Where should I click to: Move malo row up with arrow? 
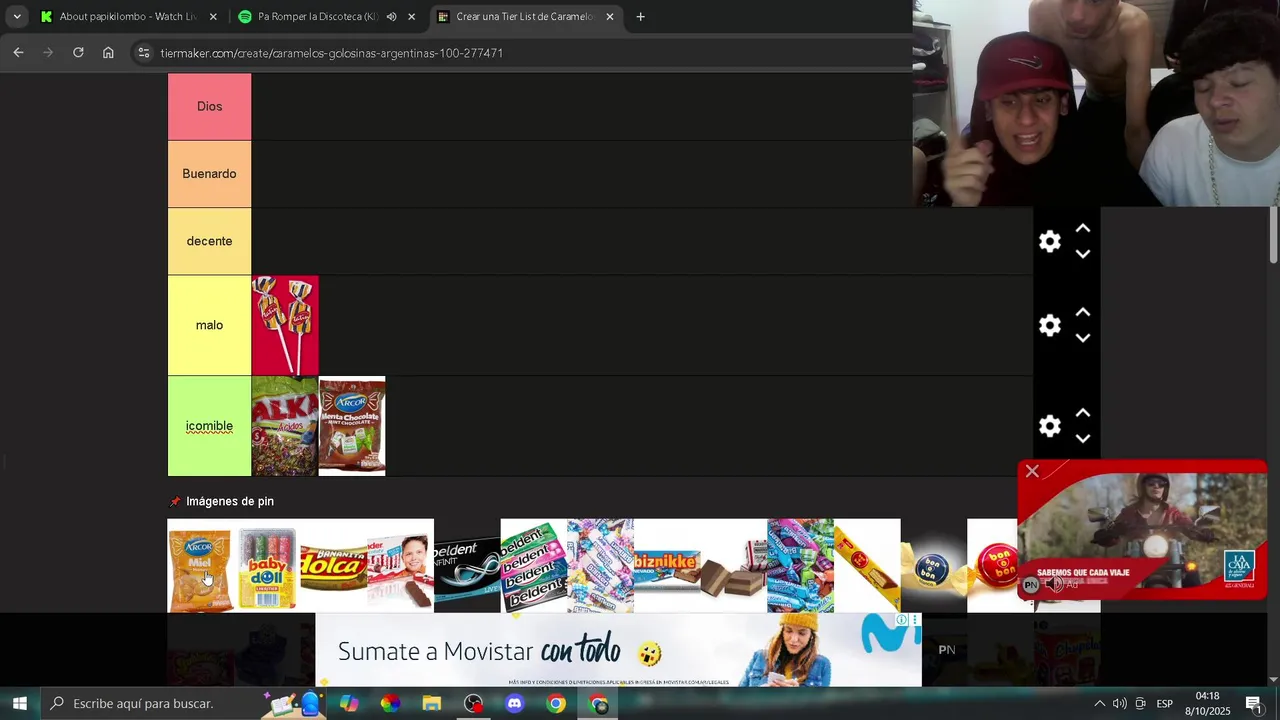click(1083, 312)
